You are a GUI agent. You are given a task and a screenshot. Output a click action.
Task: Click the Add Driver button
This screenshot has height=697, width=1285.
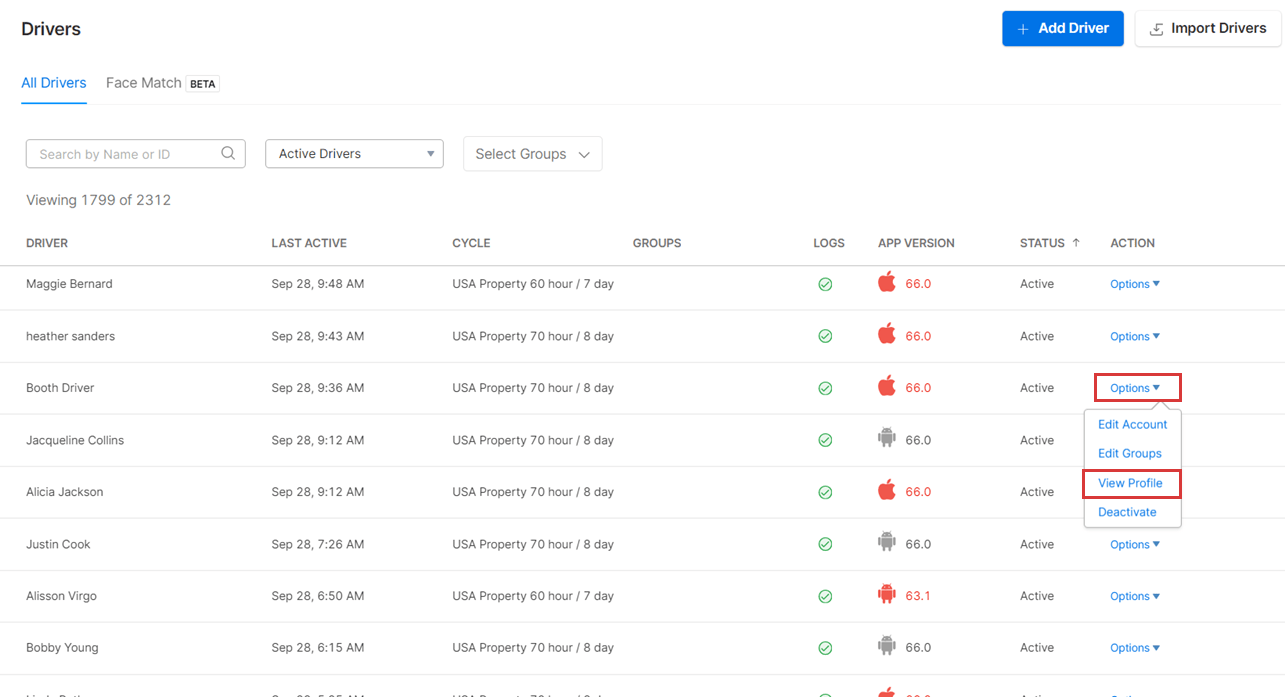[x=1063, y=28]
